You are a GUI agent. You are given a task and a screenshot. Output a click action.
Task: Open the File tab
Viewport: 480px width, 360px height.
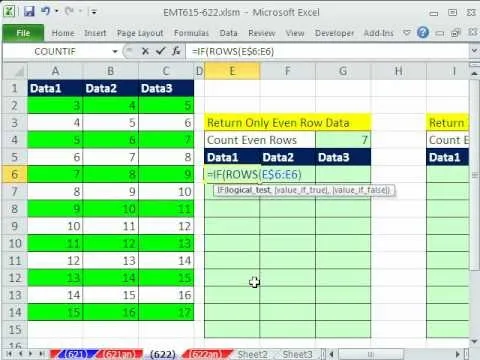coord(23,33)
